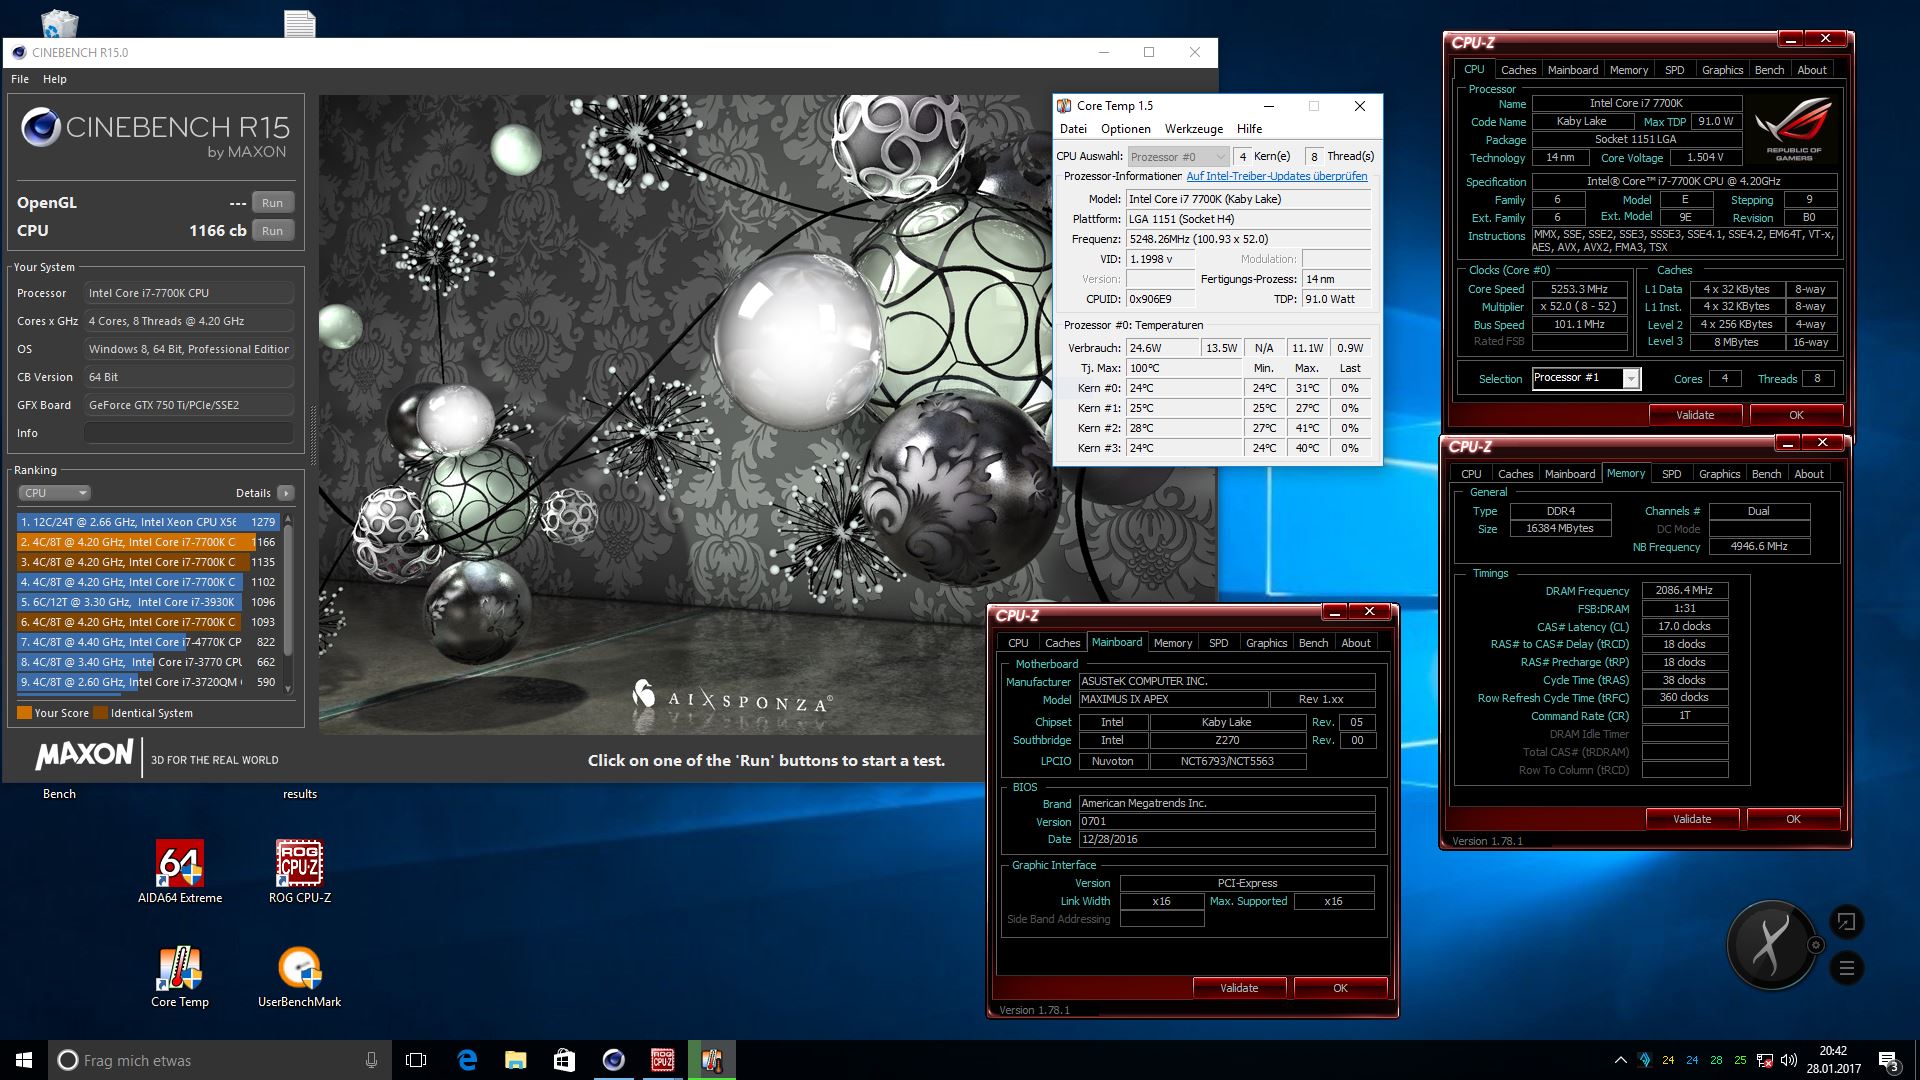Open the Core Temp desktop shortcut
The height and width of the screenshot is (1080, 1920).
click(x=180, y=976)
